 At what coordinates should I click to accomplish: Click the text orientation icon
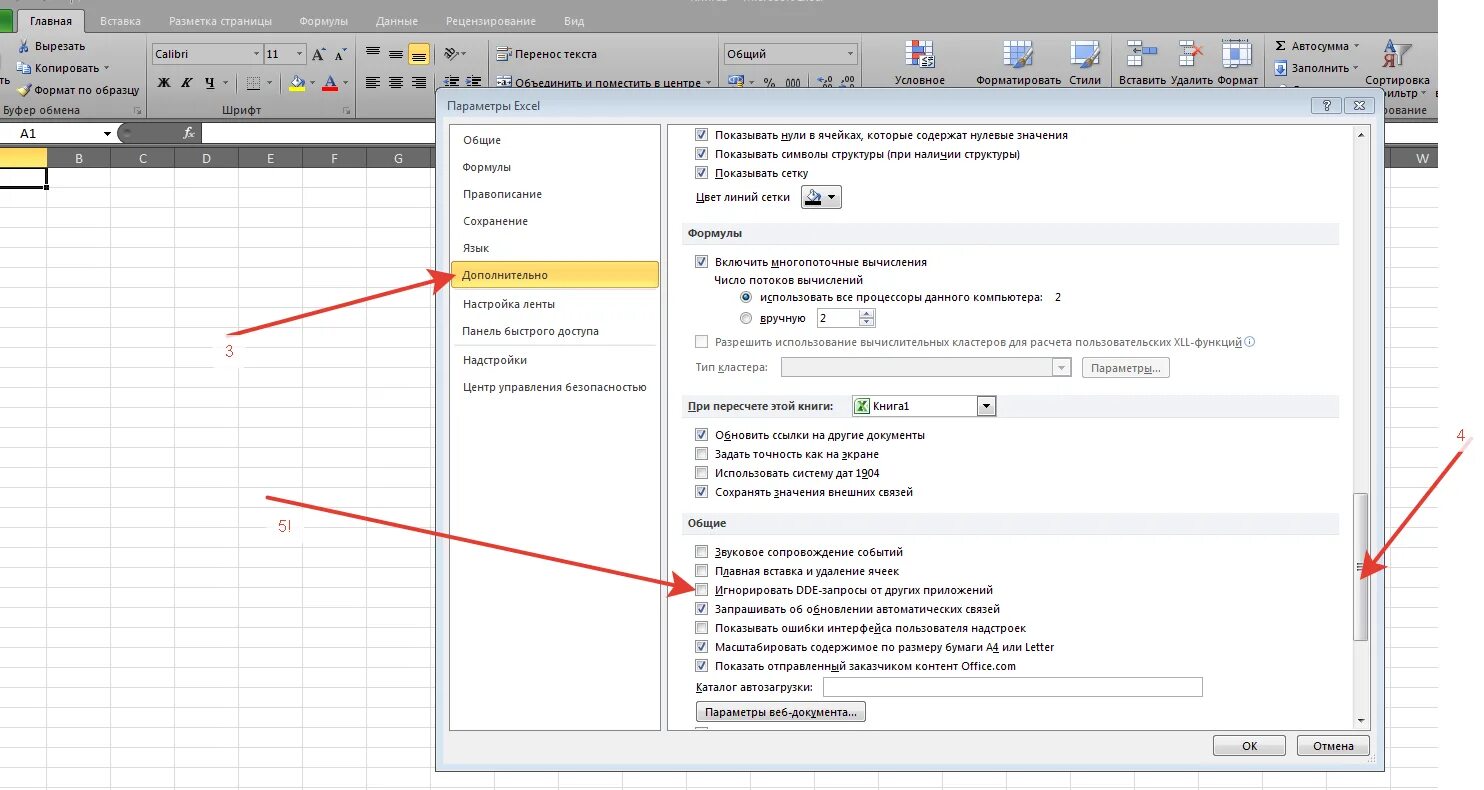pyautogui.click(x=451, y=54)
